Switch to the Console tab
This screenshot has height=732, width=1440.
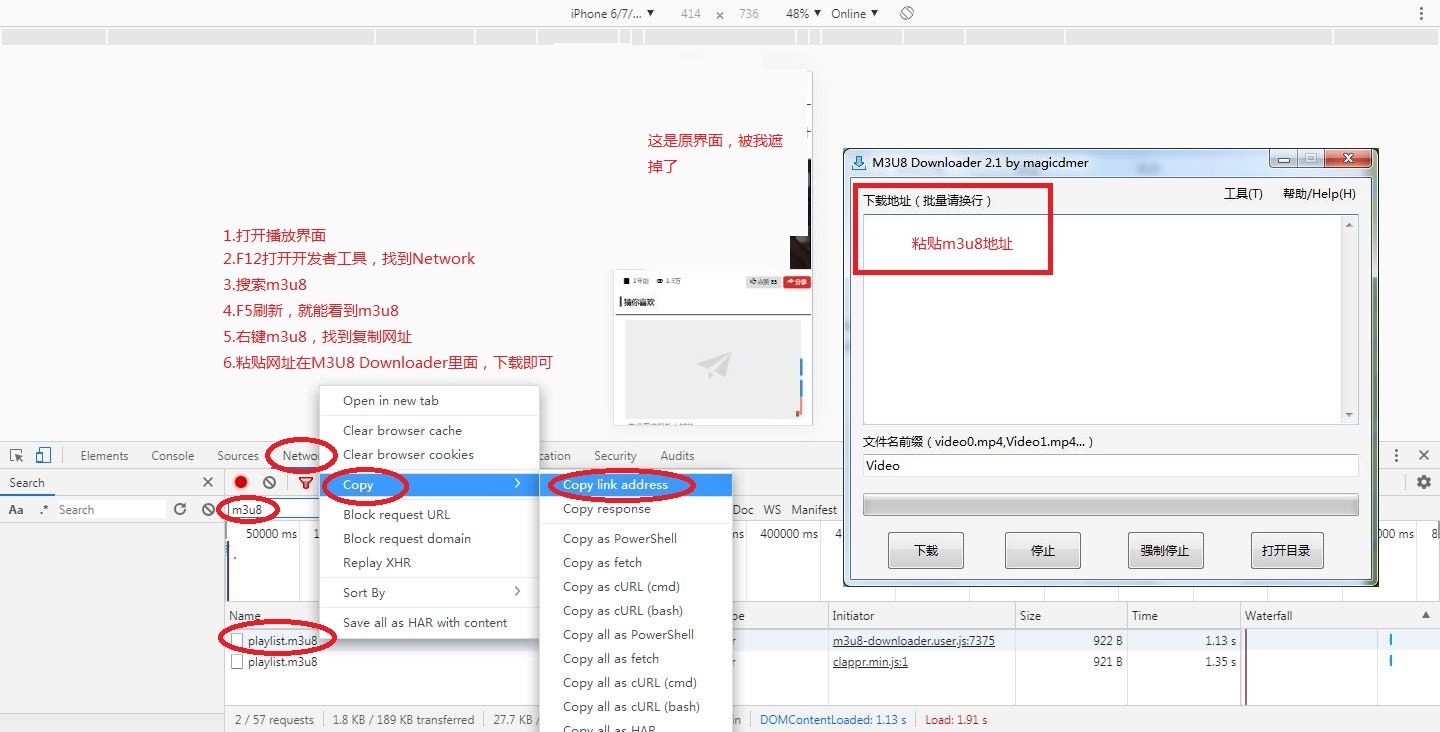click(172, 455)
